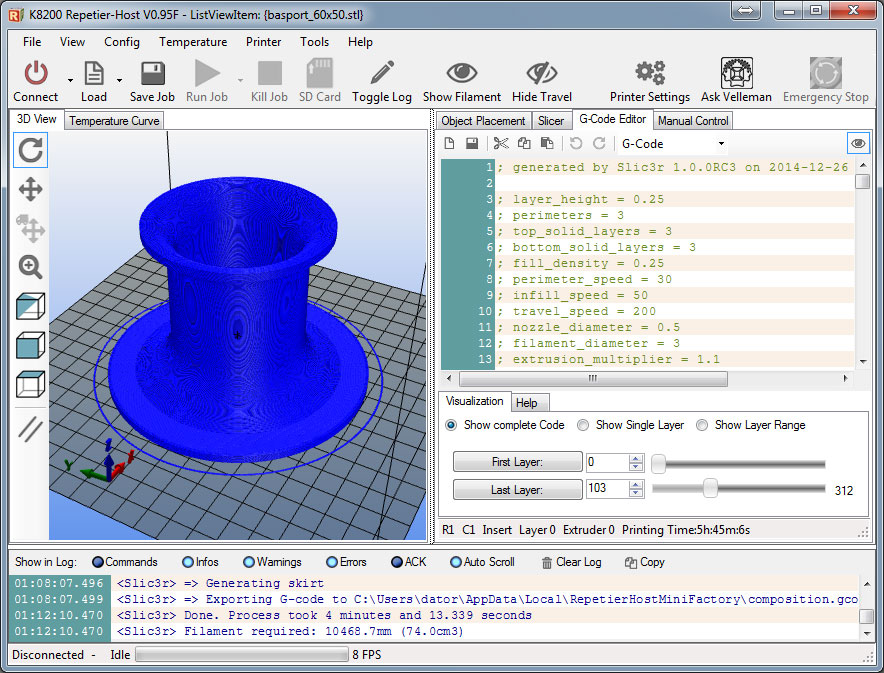Open the File menu
Image resolution: width=884 pixels, height=673 pixels.
(x=32, y=42)
